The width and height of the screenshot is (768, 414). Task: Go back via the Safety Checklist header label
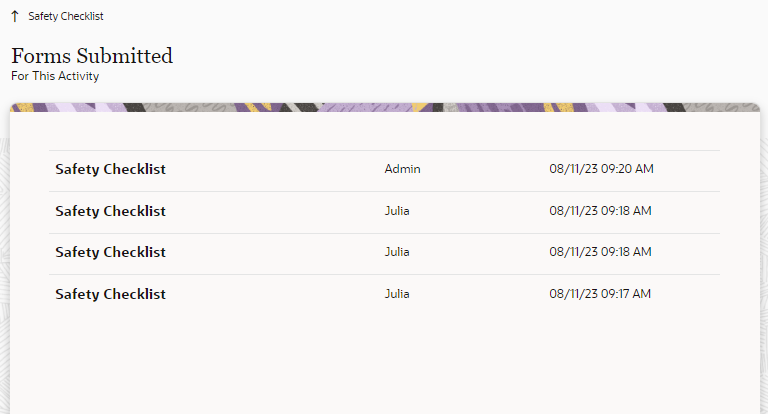point(66,16)
